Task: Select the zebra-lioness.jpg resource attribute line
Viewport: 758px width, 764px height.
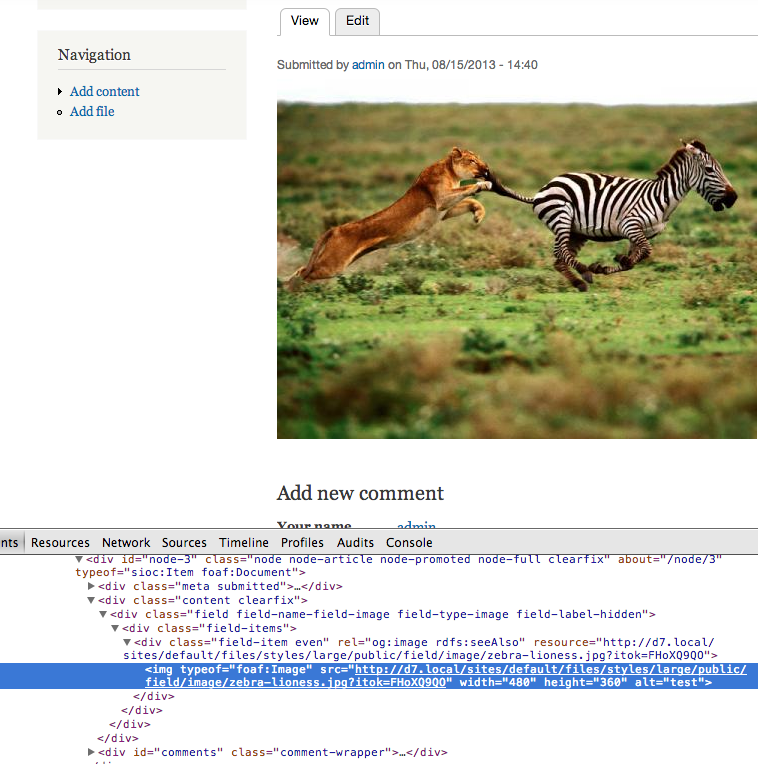Action: tap(420, 655)
